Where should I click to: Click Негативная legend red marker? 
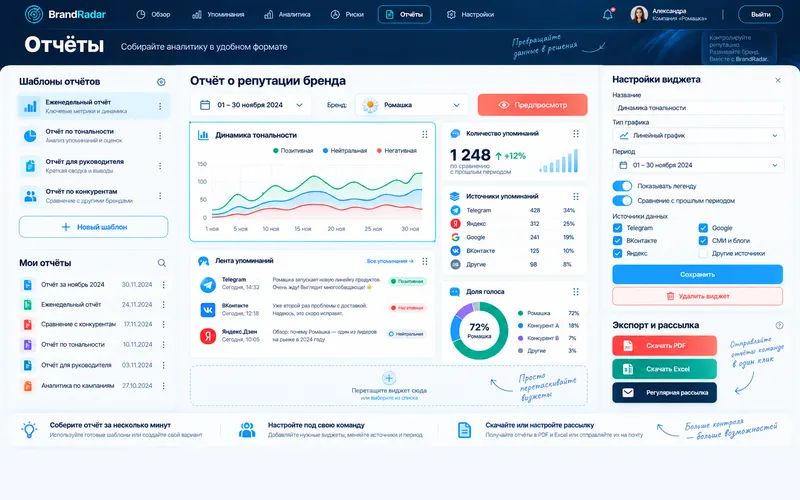tap(379, 151)
